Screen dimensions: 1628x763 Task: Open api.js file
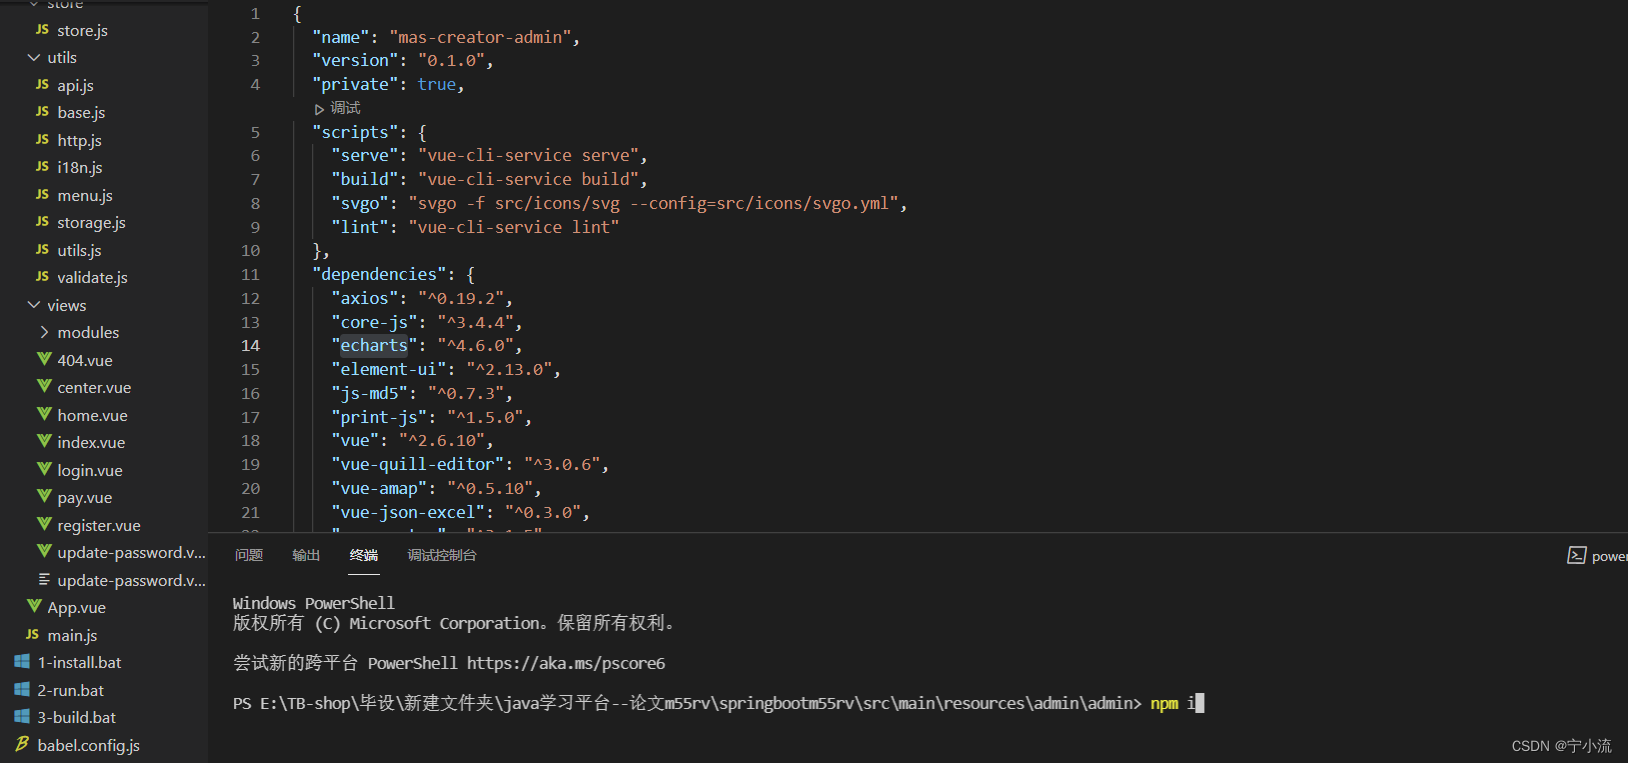tap(75, 85)
